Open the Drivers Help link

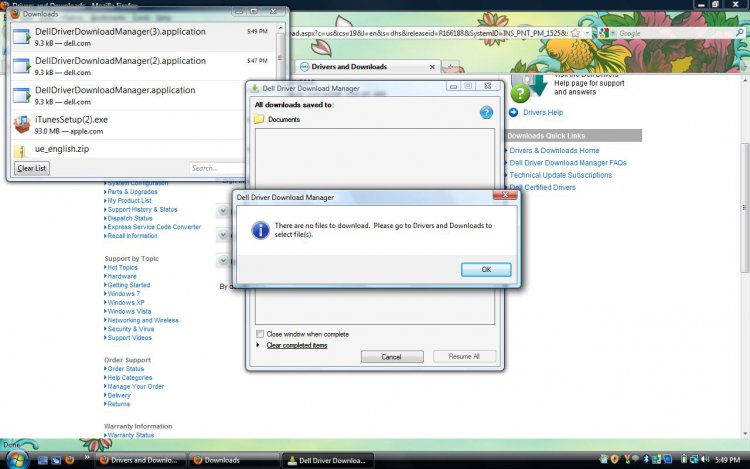[543, 112]
